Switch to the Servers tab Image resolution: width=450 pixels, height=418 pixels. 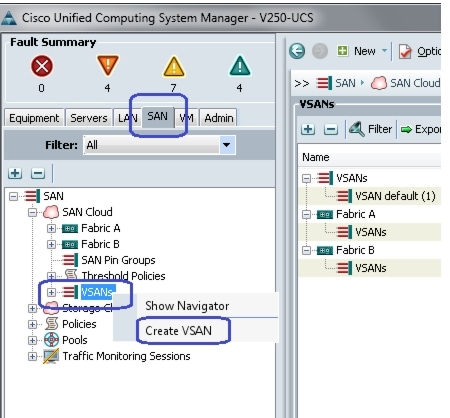(89, 118)
